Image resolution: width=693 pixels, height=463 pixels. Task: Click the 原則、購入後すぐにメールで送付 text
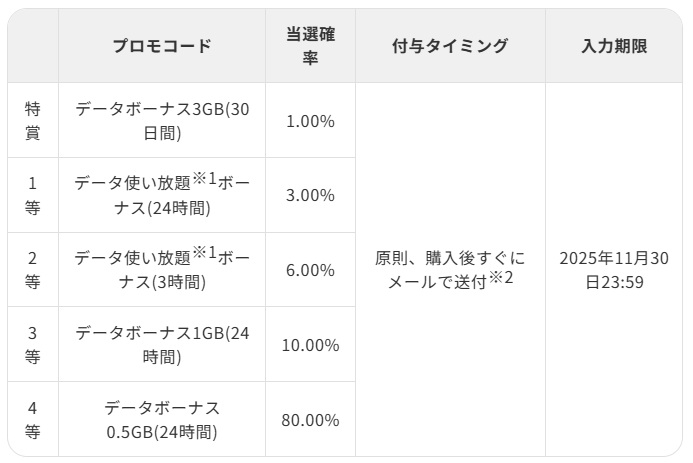(450, 269)
